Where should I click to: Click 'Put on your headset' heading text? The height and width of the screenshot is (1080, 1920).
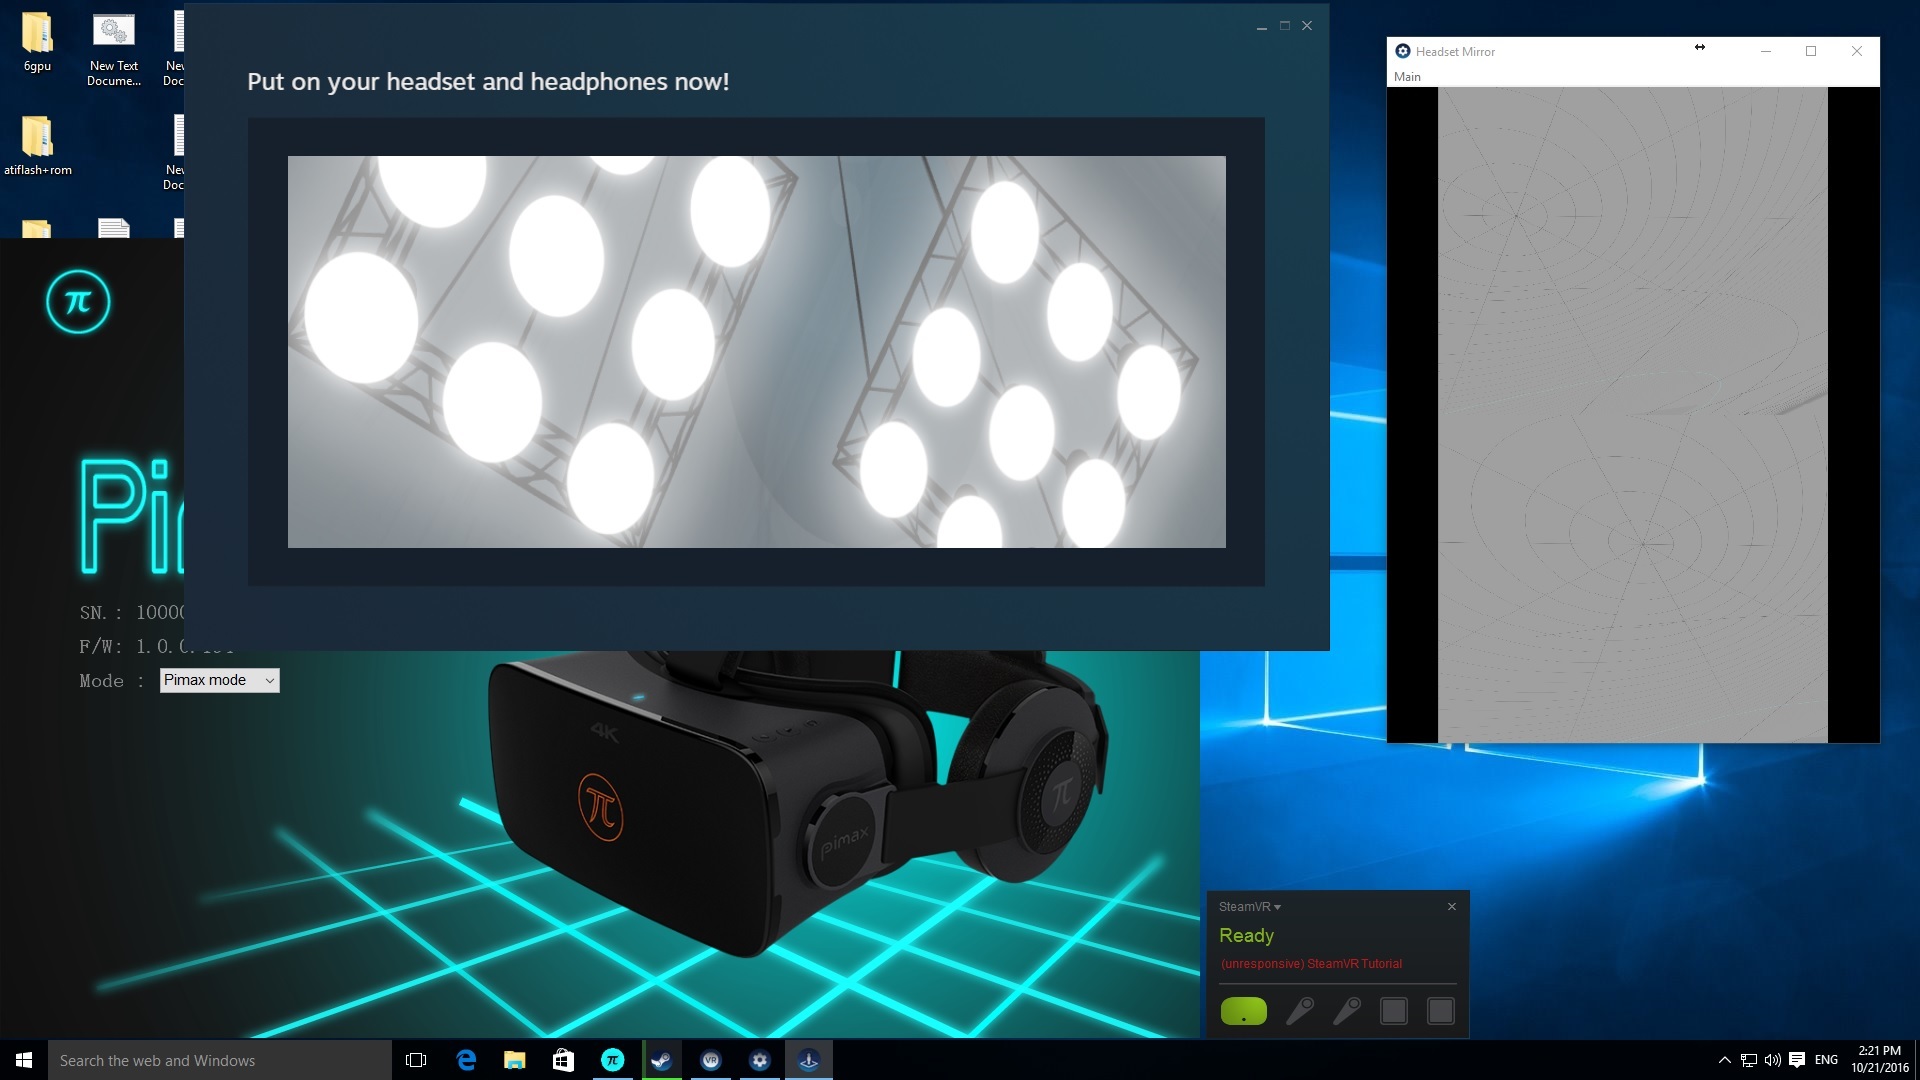tap(488, 82)
